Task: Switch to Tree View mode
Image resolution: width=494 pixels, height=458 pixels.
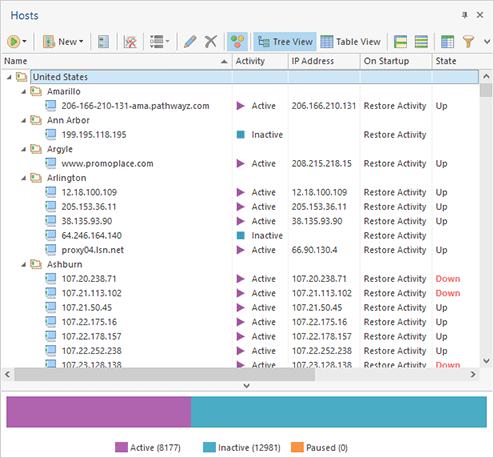Action: [x=285, y=42]
